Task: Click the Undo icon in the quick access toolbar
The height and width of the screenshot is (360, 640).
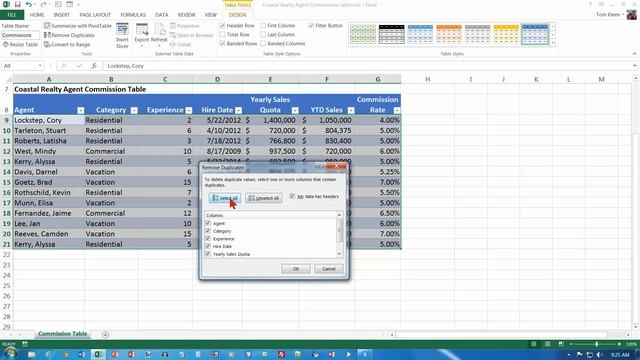Action: coord(29,4)
